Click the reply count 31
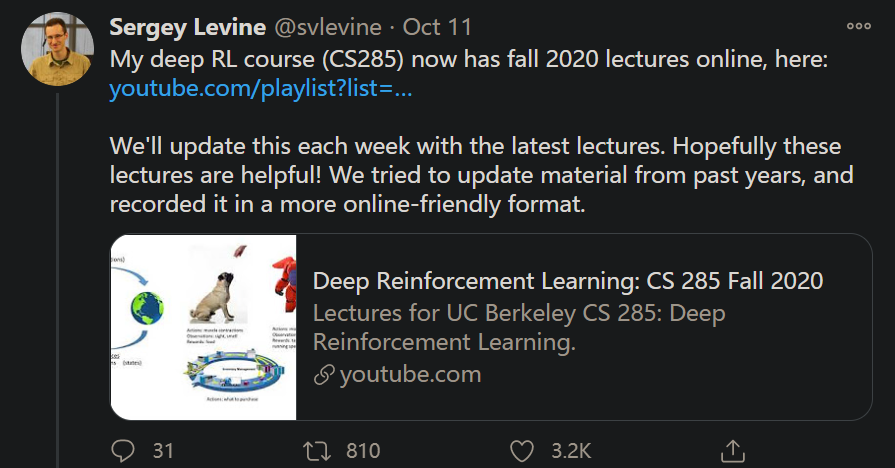895x468 pixels. [163, 451]
